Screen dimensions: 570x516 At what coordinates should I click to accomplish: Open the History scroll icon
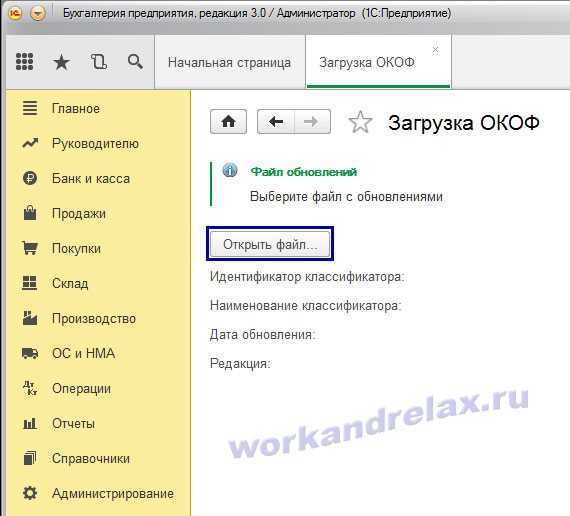(x=99, y=61)
